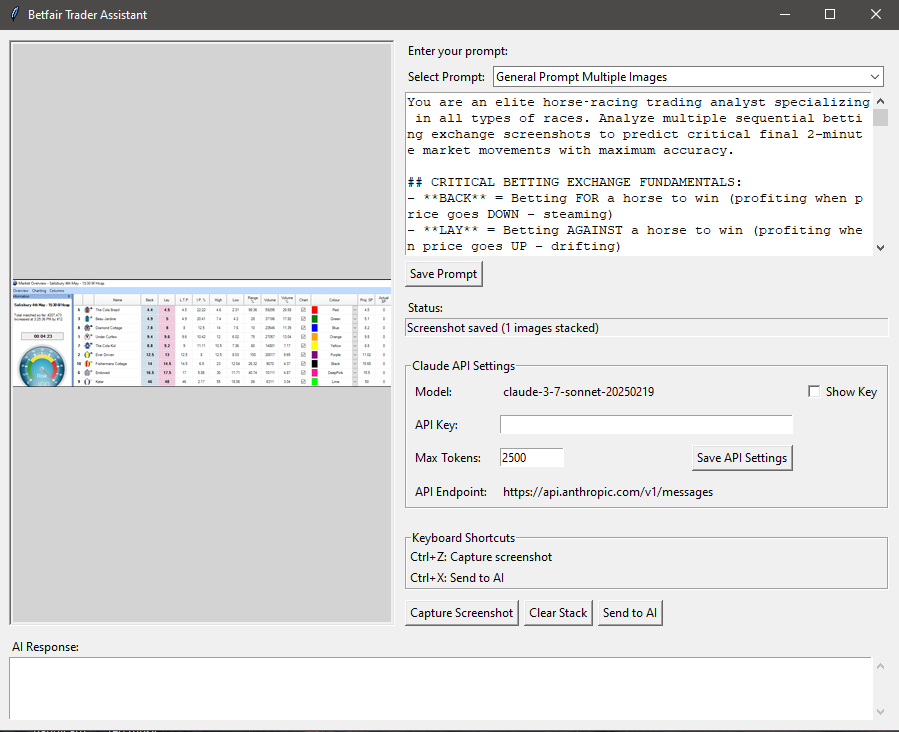This screenshot has height=732, width=899.
Task: Minimize the Betfair Trader Assistant window
Action: click(x=785, y=14)
